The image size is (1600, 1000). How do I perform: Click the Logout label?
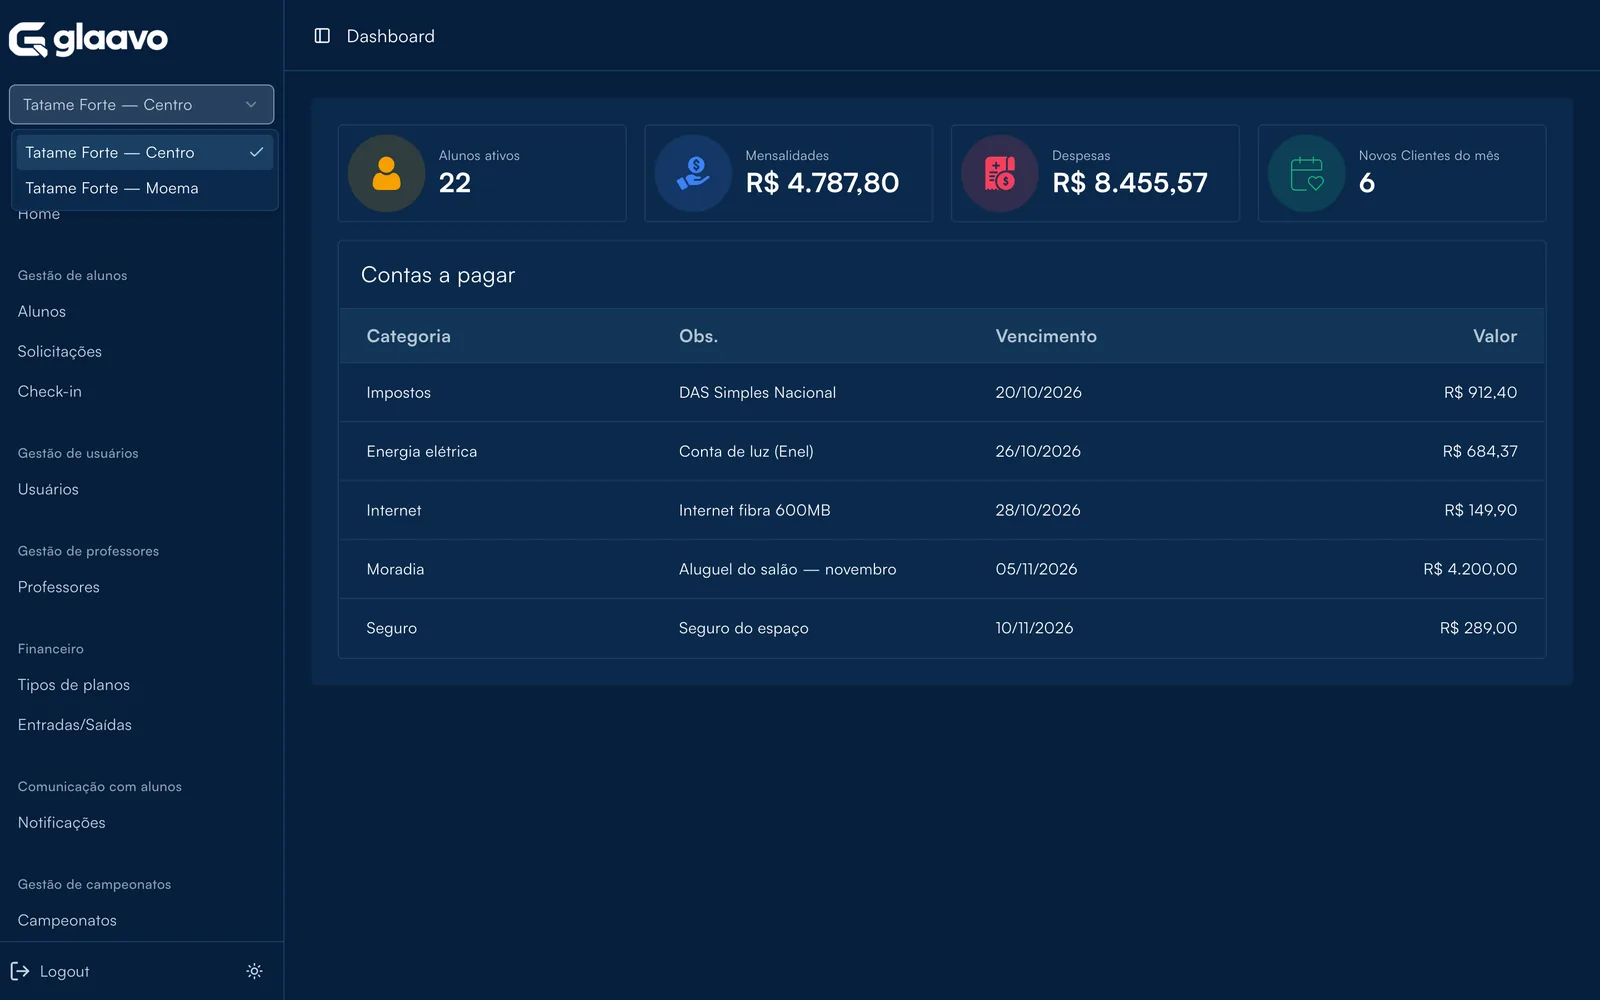click(65, 971)
